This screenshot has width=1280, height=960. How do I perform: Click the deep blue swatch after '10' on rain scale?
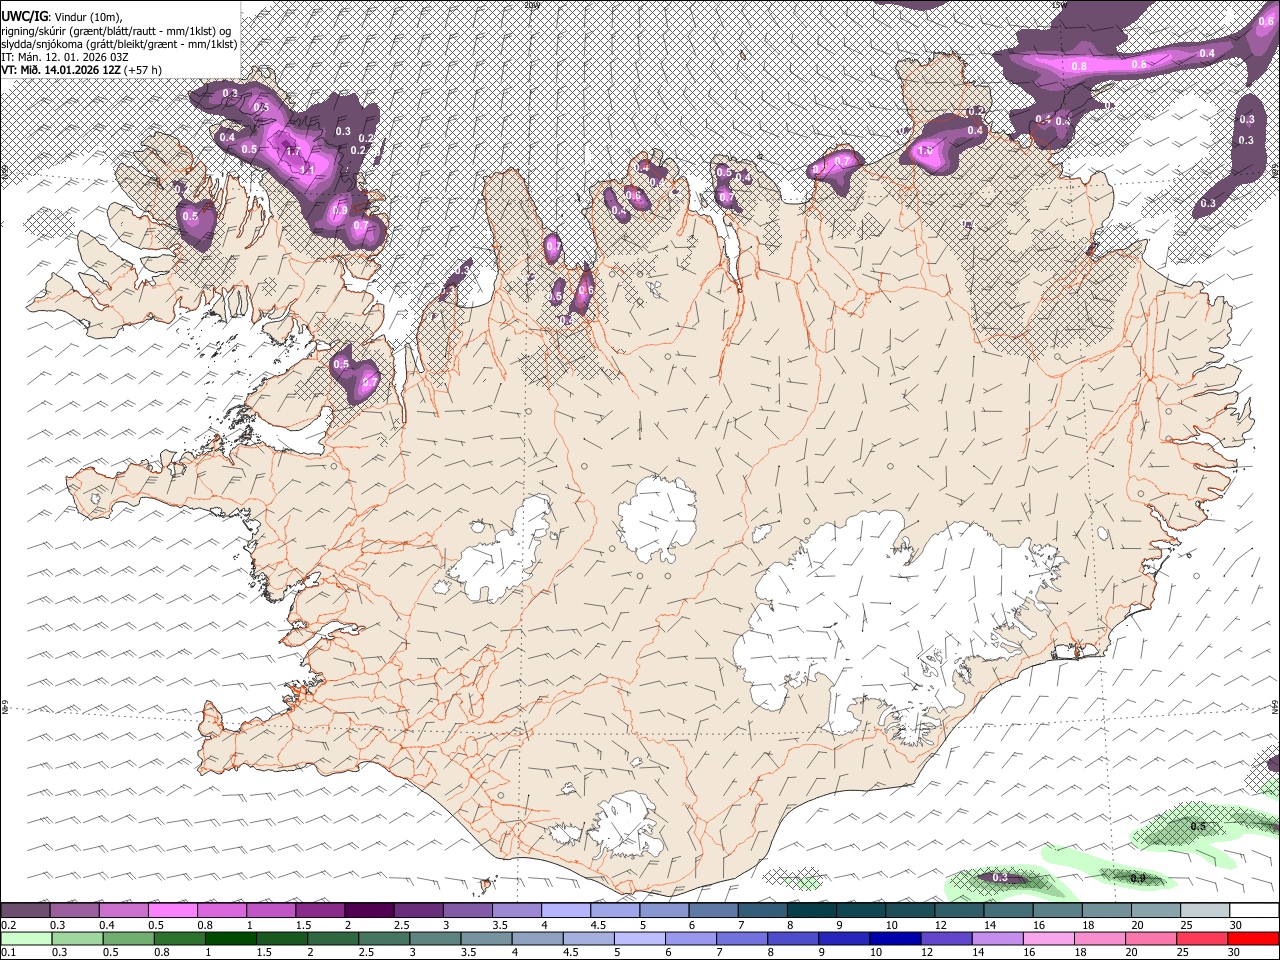point(894,939)
